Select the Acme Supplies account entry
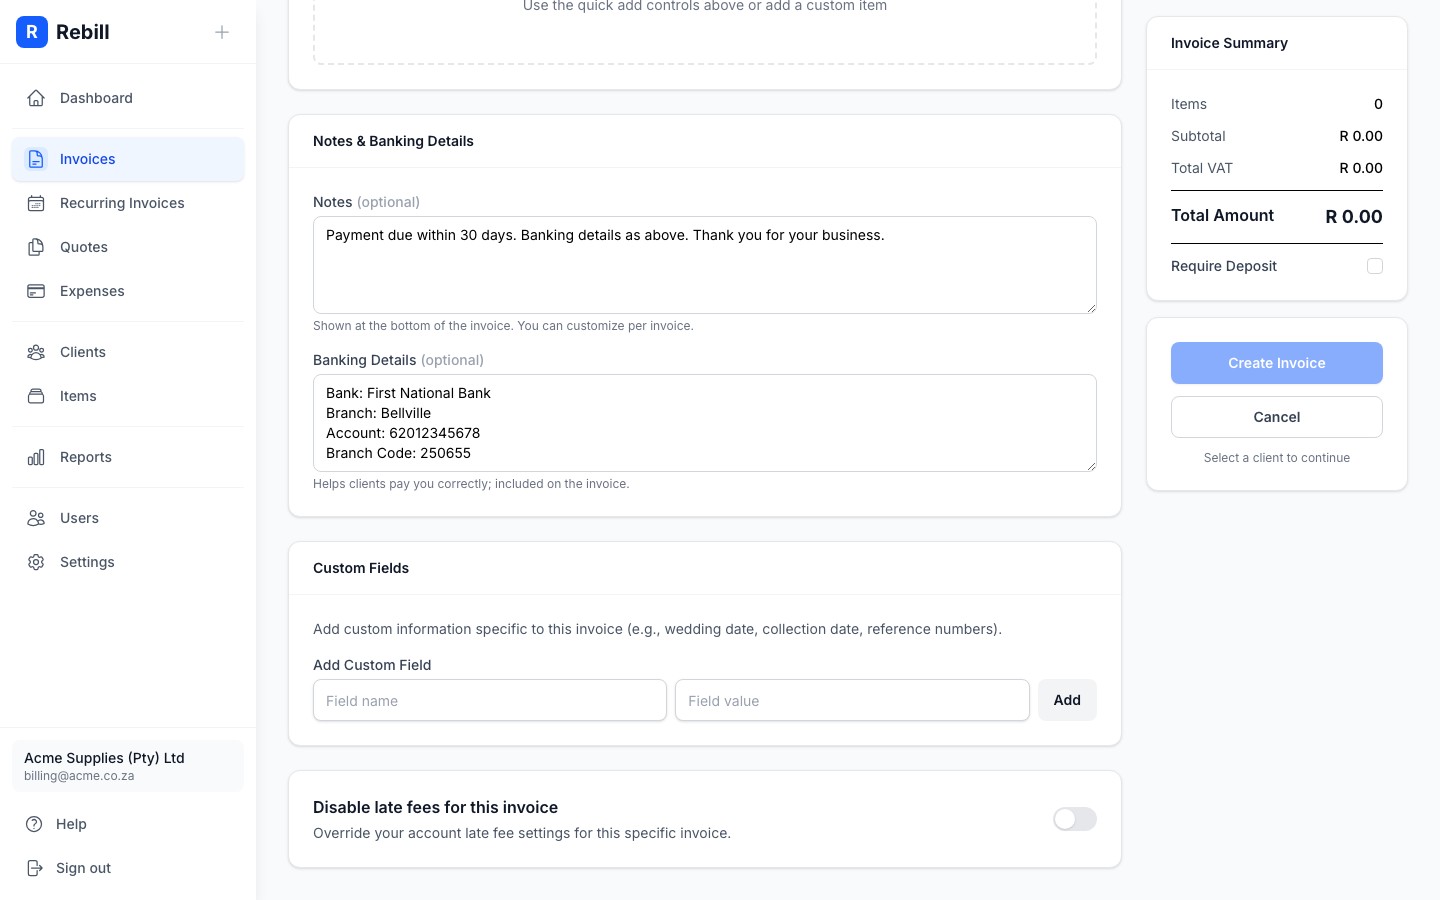This screenshot has height=900, width=1440. click(x=128, y=766)
